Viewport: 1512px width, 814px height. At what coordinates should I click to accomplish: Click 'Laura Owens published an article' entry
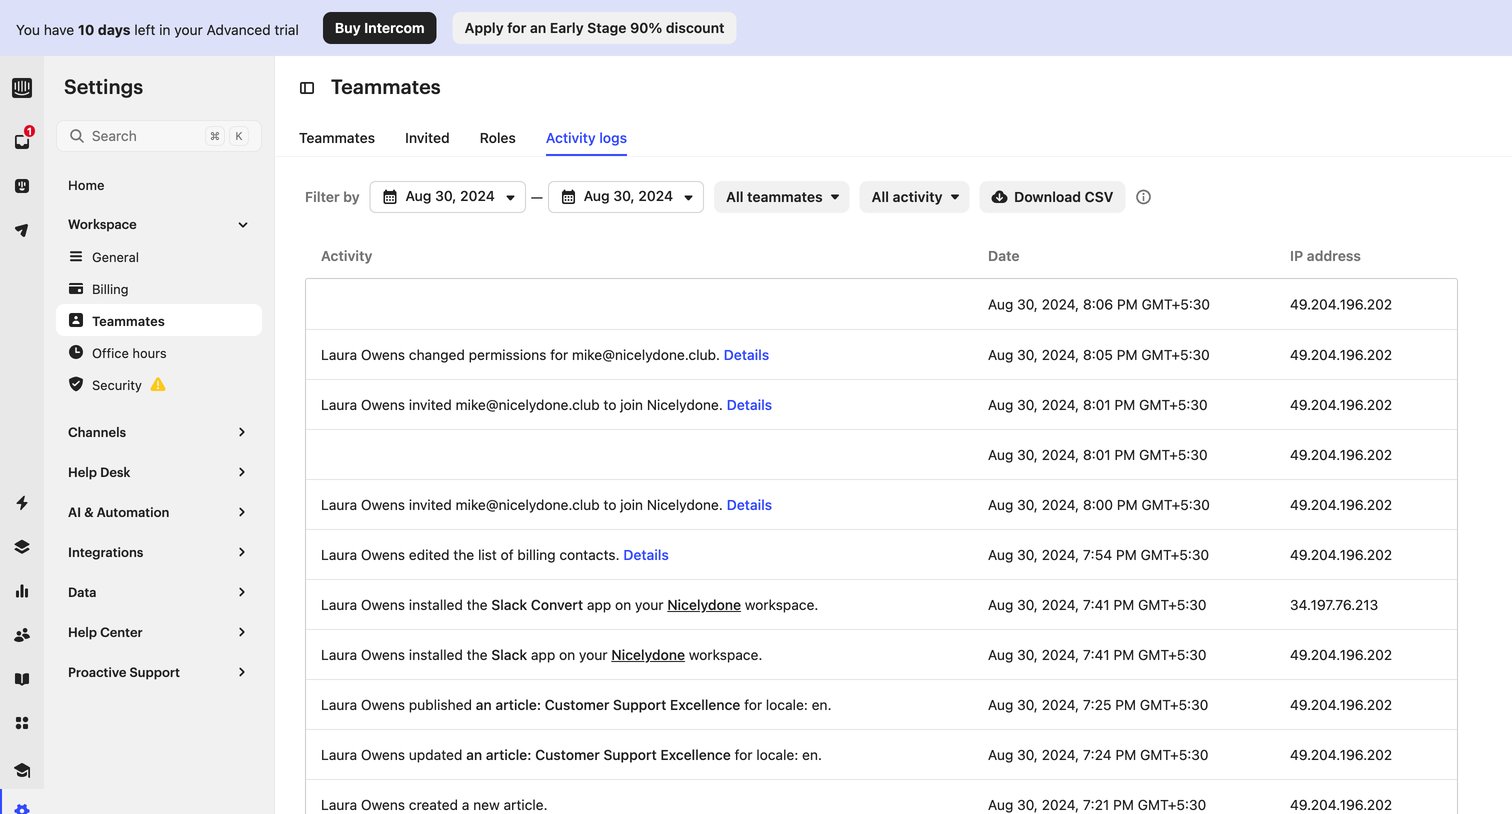576,705
